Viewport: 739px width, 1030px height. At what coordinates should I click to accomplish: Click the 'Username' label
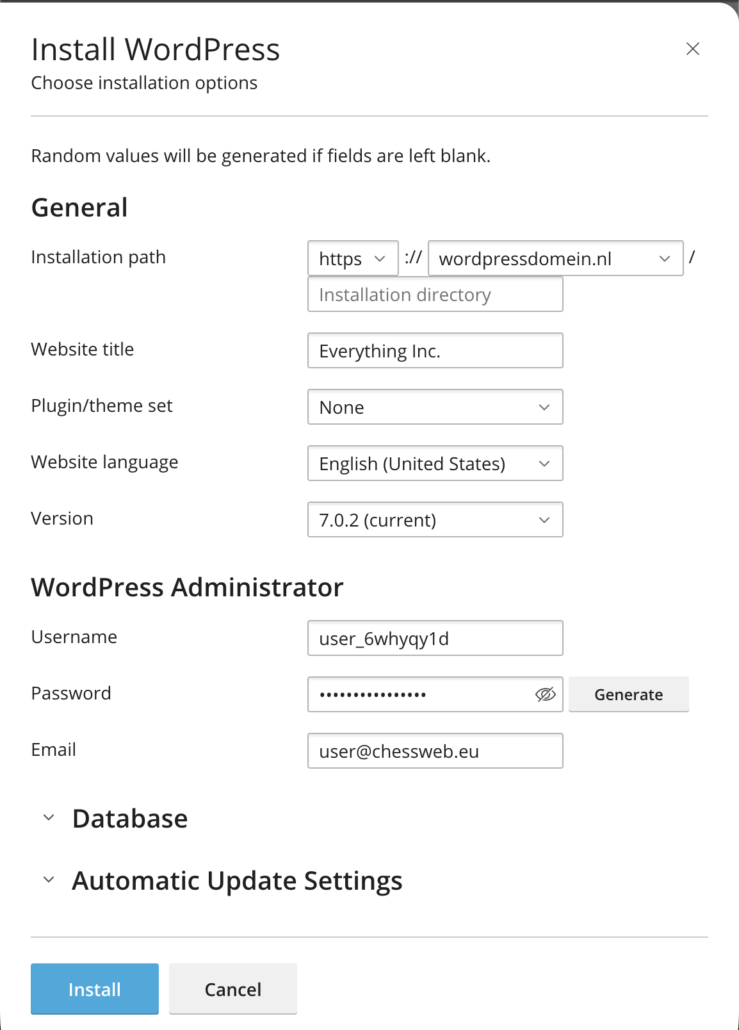[x=74, y=637]
